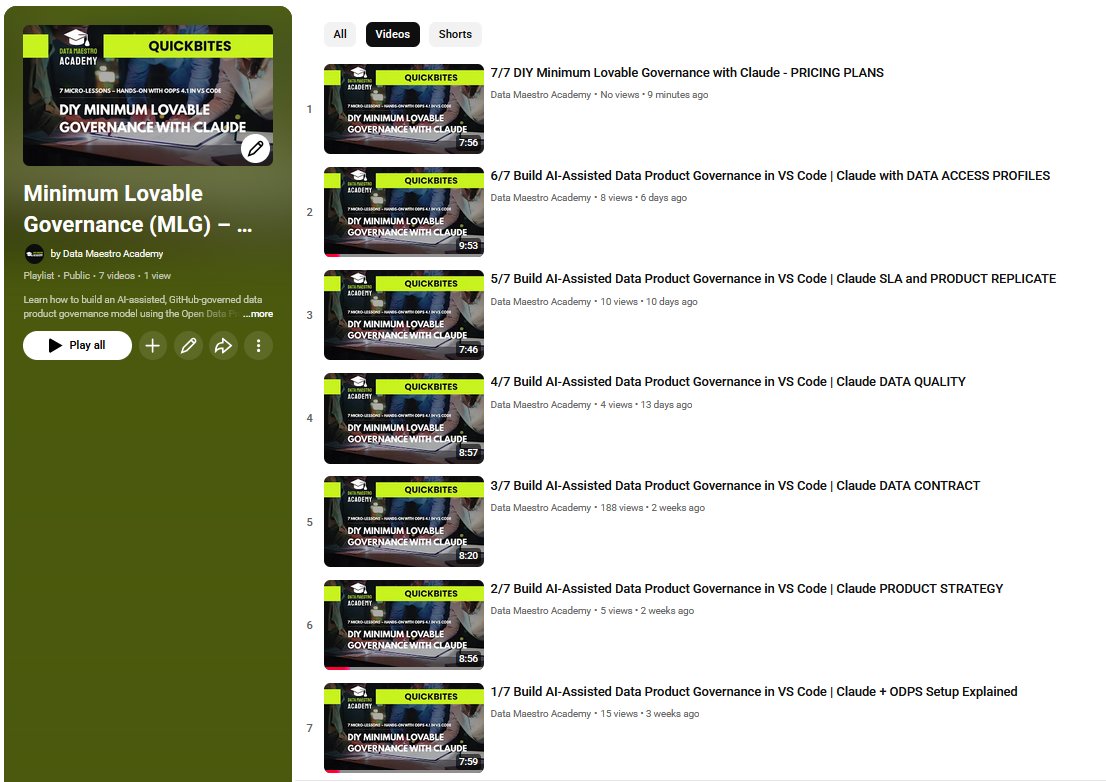The height and width of the screenshot is (782, 1106).
Task: Open the edit playlist pencil button beside Play all
Action: (188, 346)
